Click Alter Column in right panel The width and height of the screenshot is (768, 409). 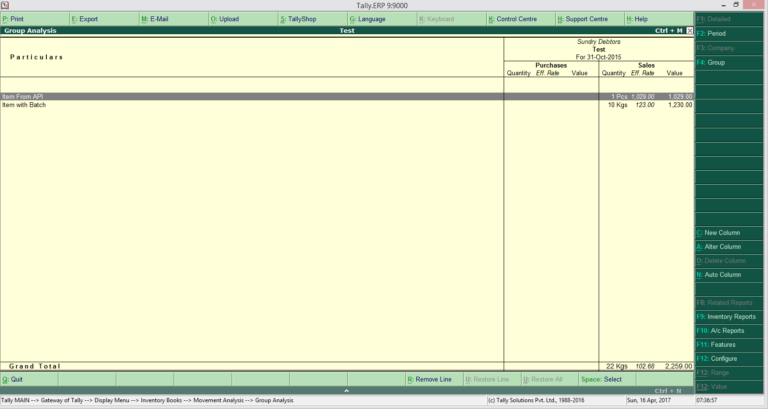pyautogui.click(x=730, y=246)
